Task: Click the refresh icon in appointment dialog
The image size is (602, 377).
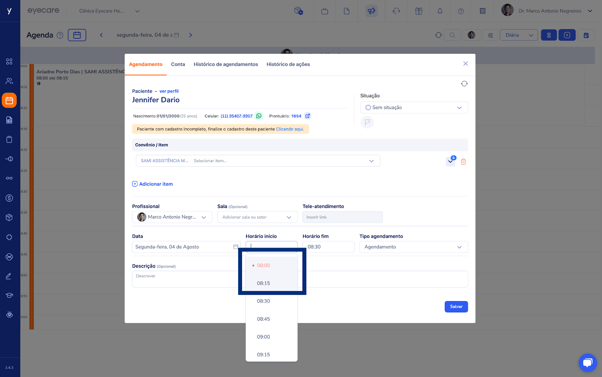Action: coord(464,84)
